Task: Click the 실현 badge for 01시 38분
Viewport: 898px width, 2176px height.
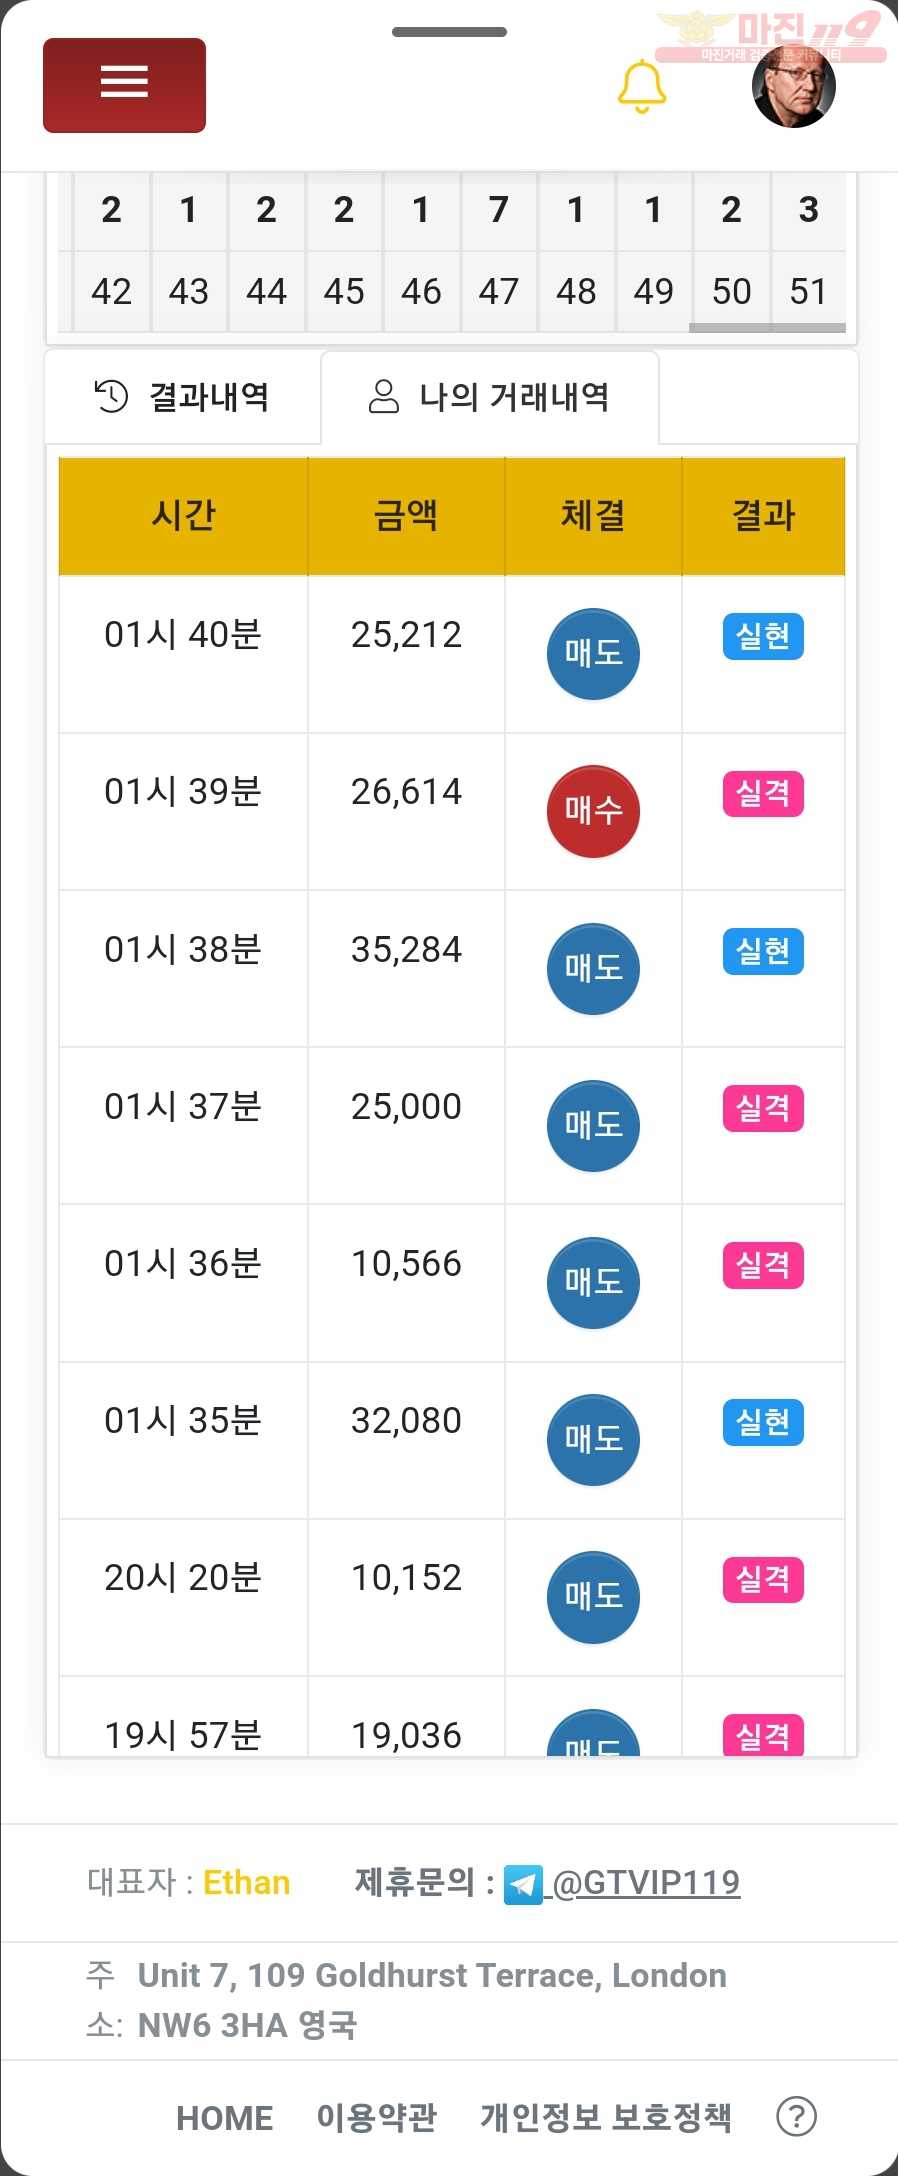Action: click(763, 951)
